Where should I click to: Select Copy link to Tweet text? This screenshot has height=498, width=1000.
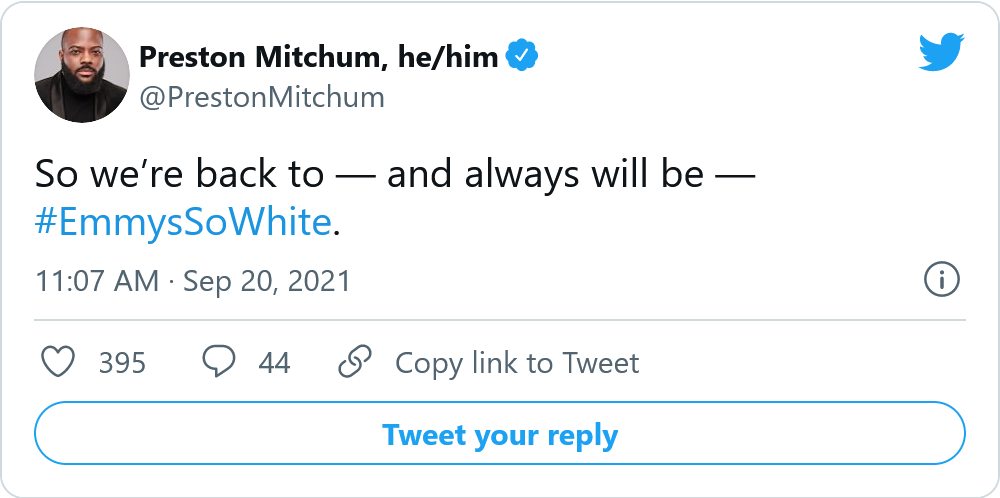coord(517,362)
